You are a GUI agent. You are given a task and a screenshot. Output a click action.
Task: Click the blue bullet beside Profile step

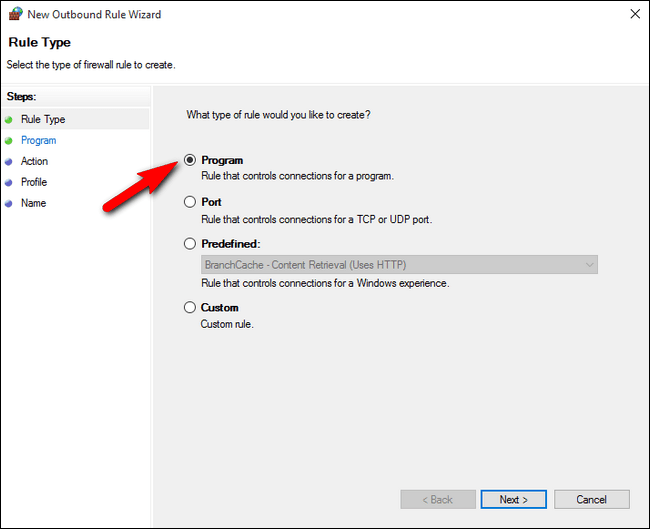coord(10,183)
